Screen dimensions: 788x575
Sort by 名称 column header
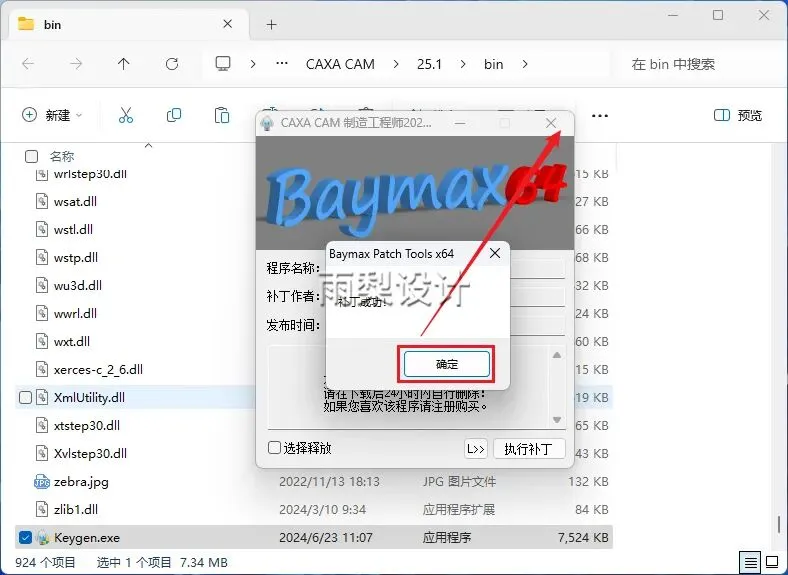coord(62,156)
